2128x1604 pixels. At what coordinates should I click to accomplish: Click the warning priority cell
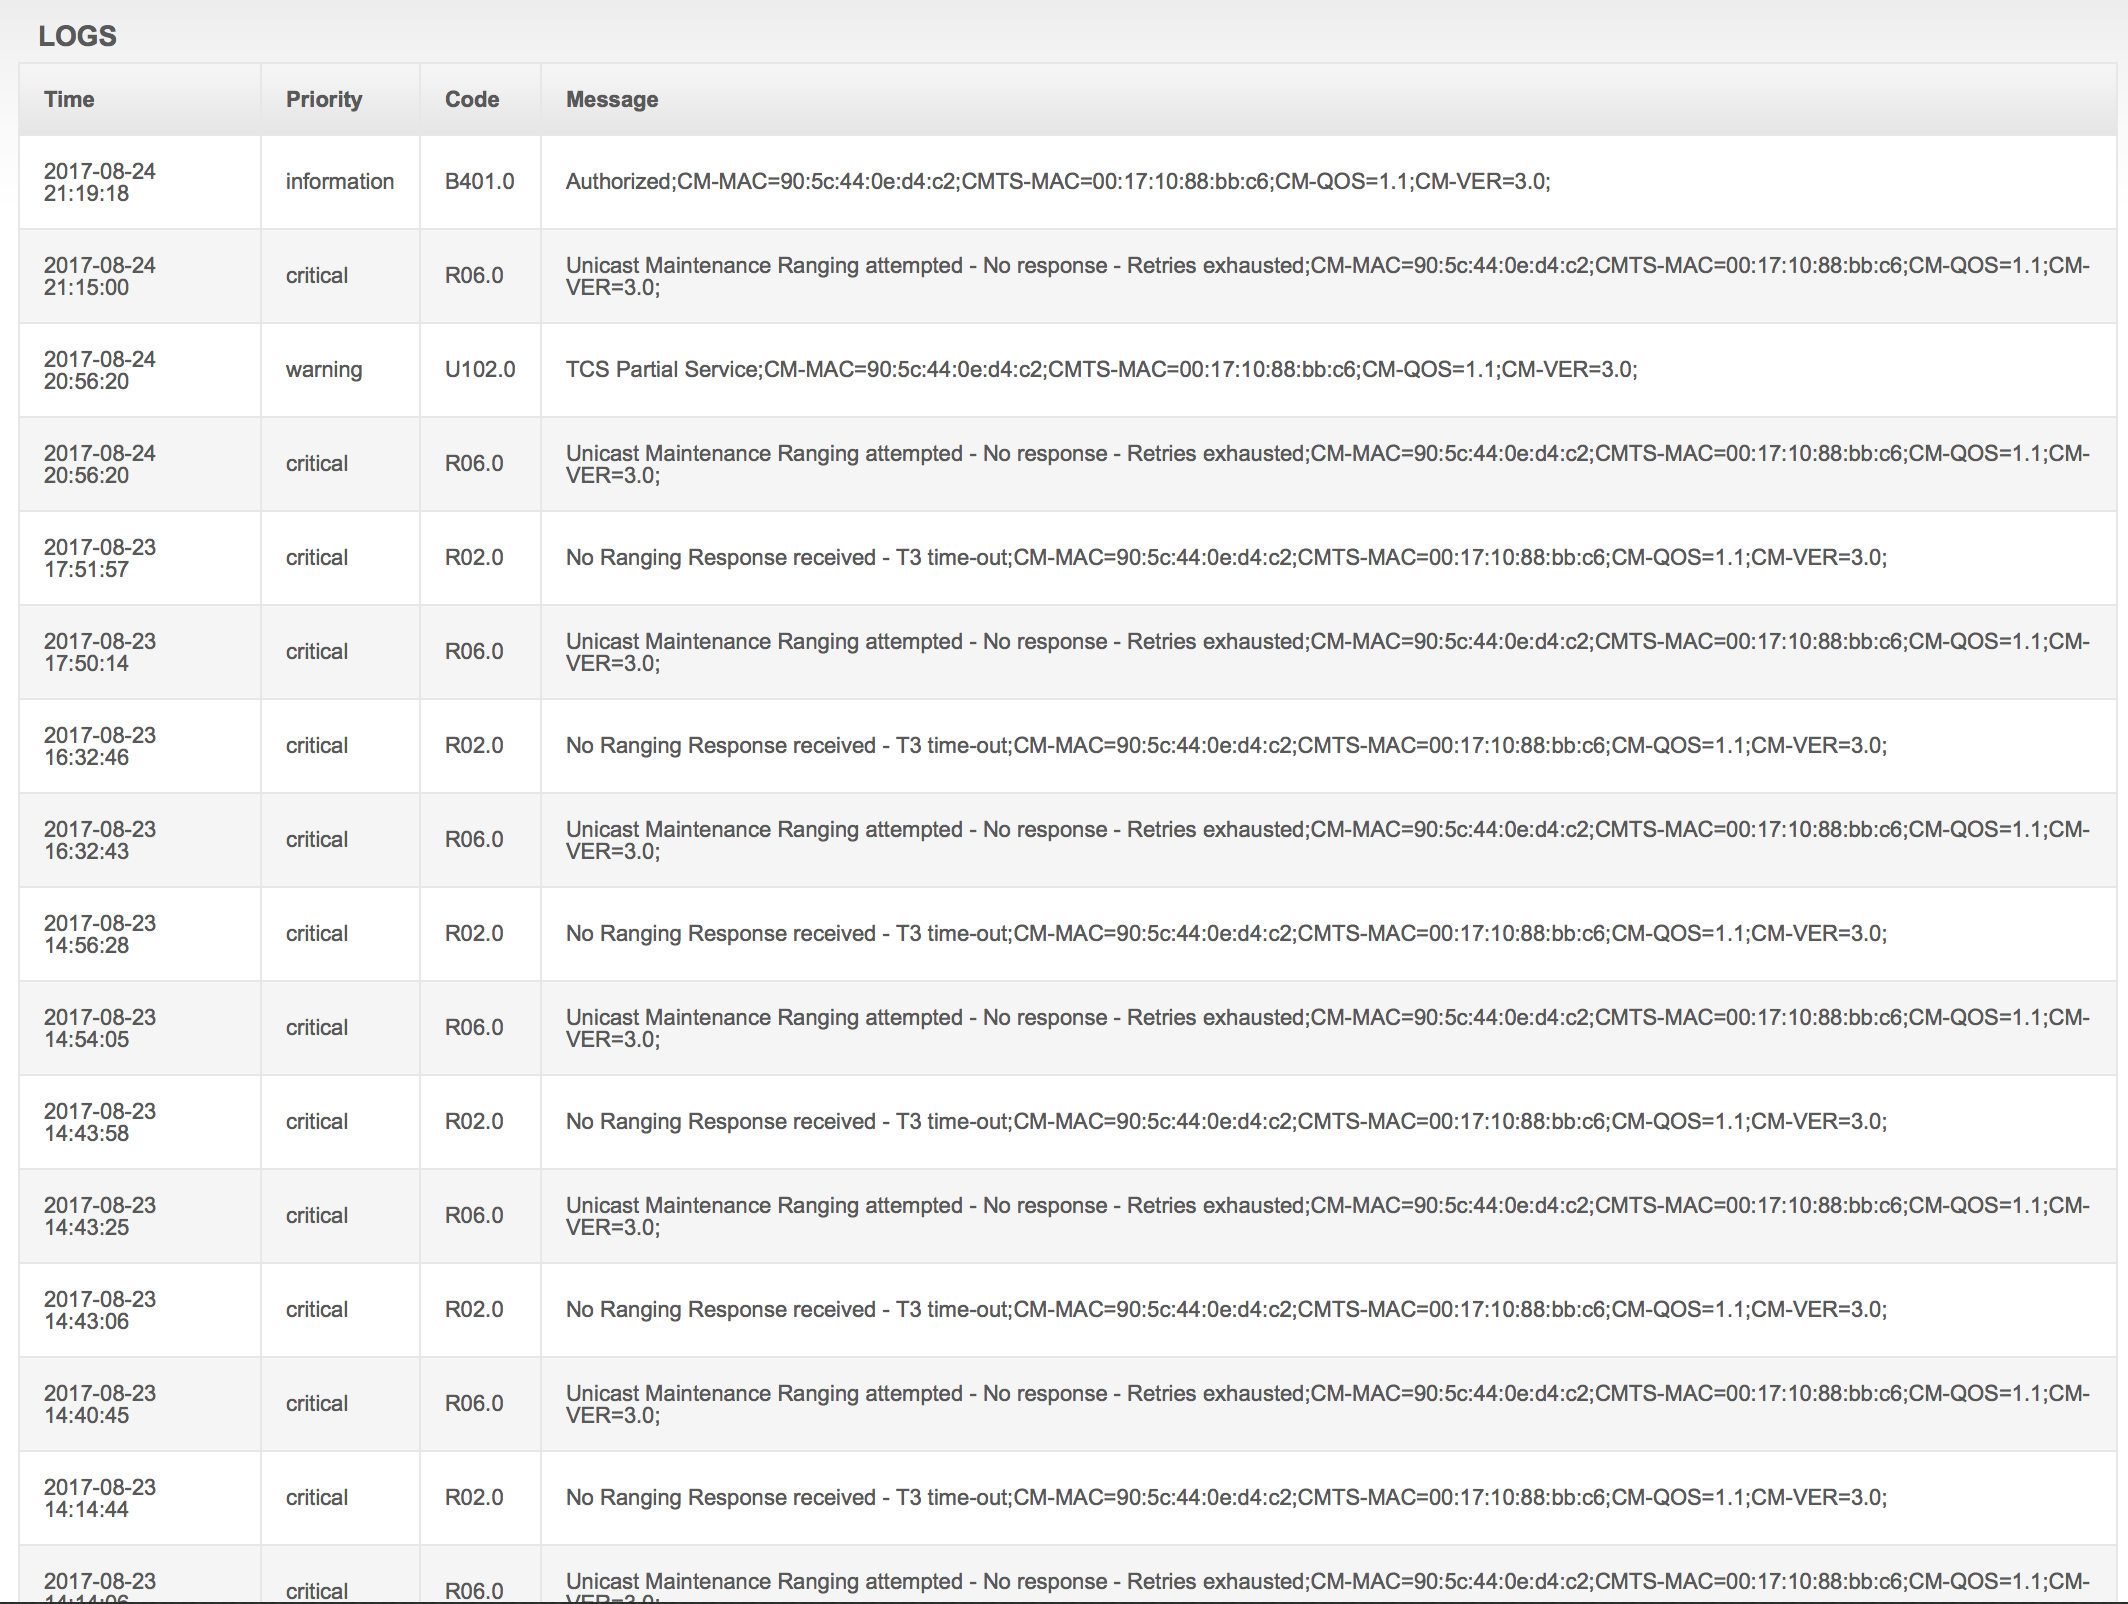point(323,369)
